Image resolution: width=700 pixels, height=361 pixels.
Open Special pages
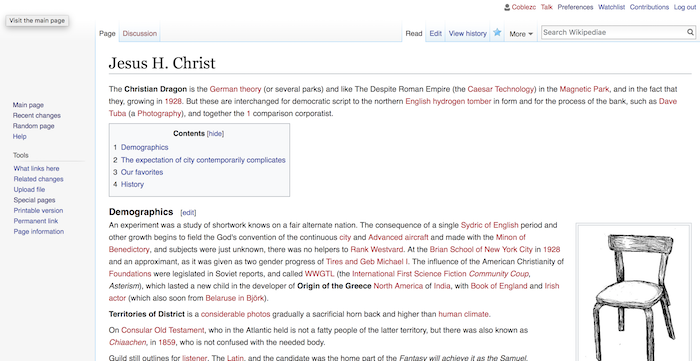[x=34, y=200]
